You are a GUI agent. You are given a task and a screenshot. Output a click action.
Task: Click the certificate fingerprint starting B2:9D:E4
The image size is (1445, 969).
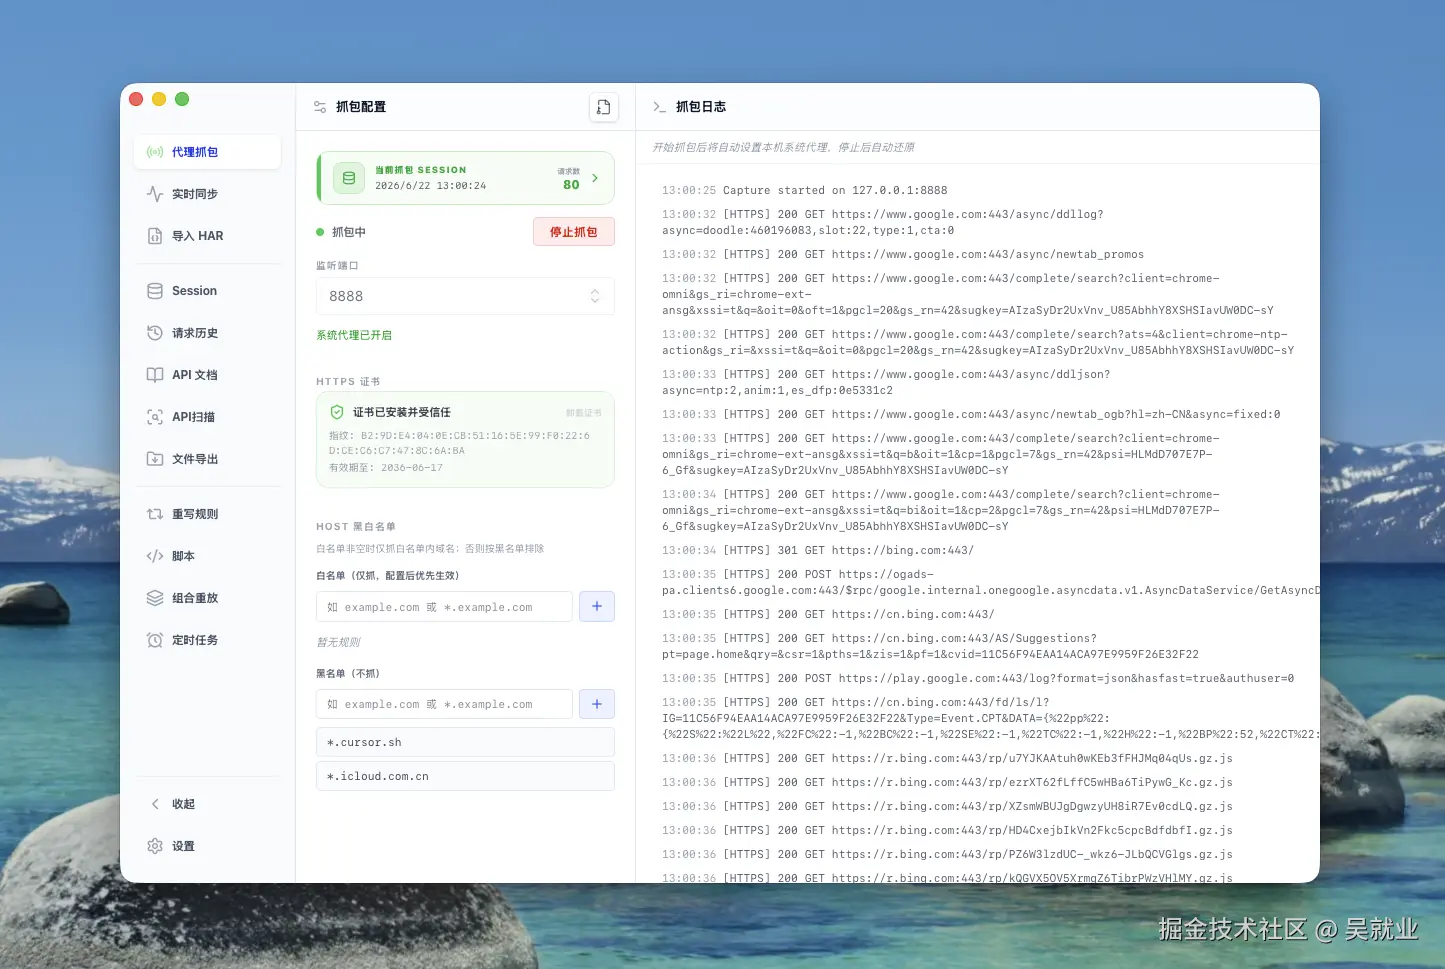click(459, 443)
